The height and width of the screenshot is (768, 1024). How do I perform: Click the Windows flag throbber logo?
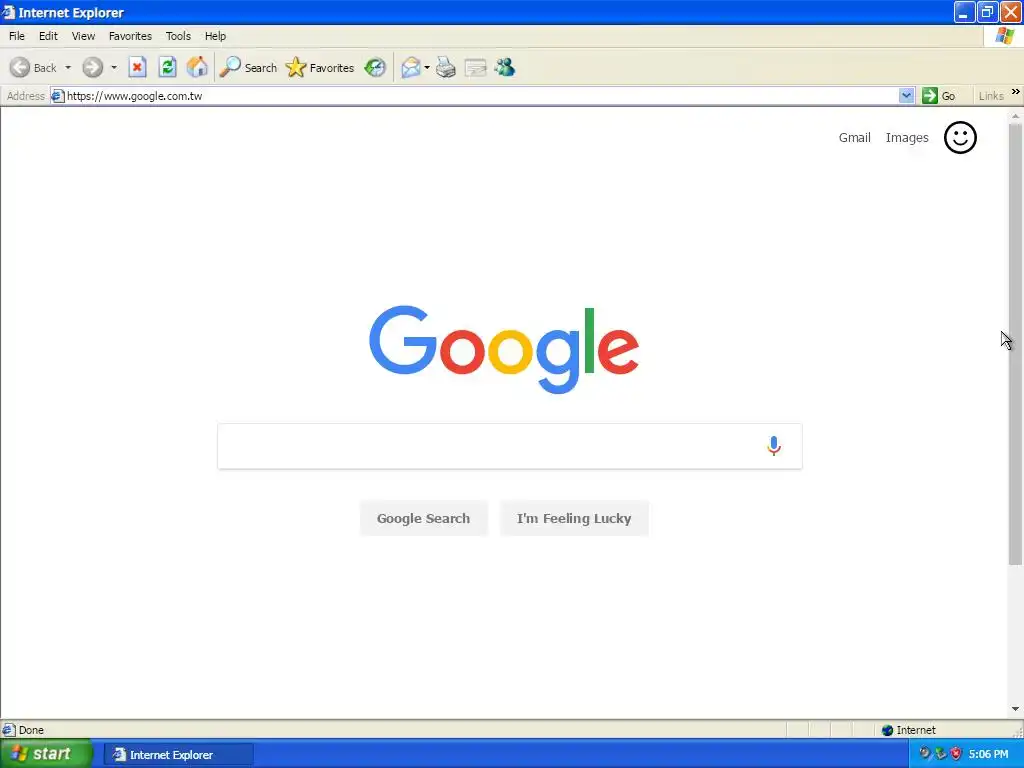[x=1004, y=36]
